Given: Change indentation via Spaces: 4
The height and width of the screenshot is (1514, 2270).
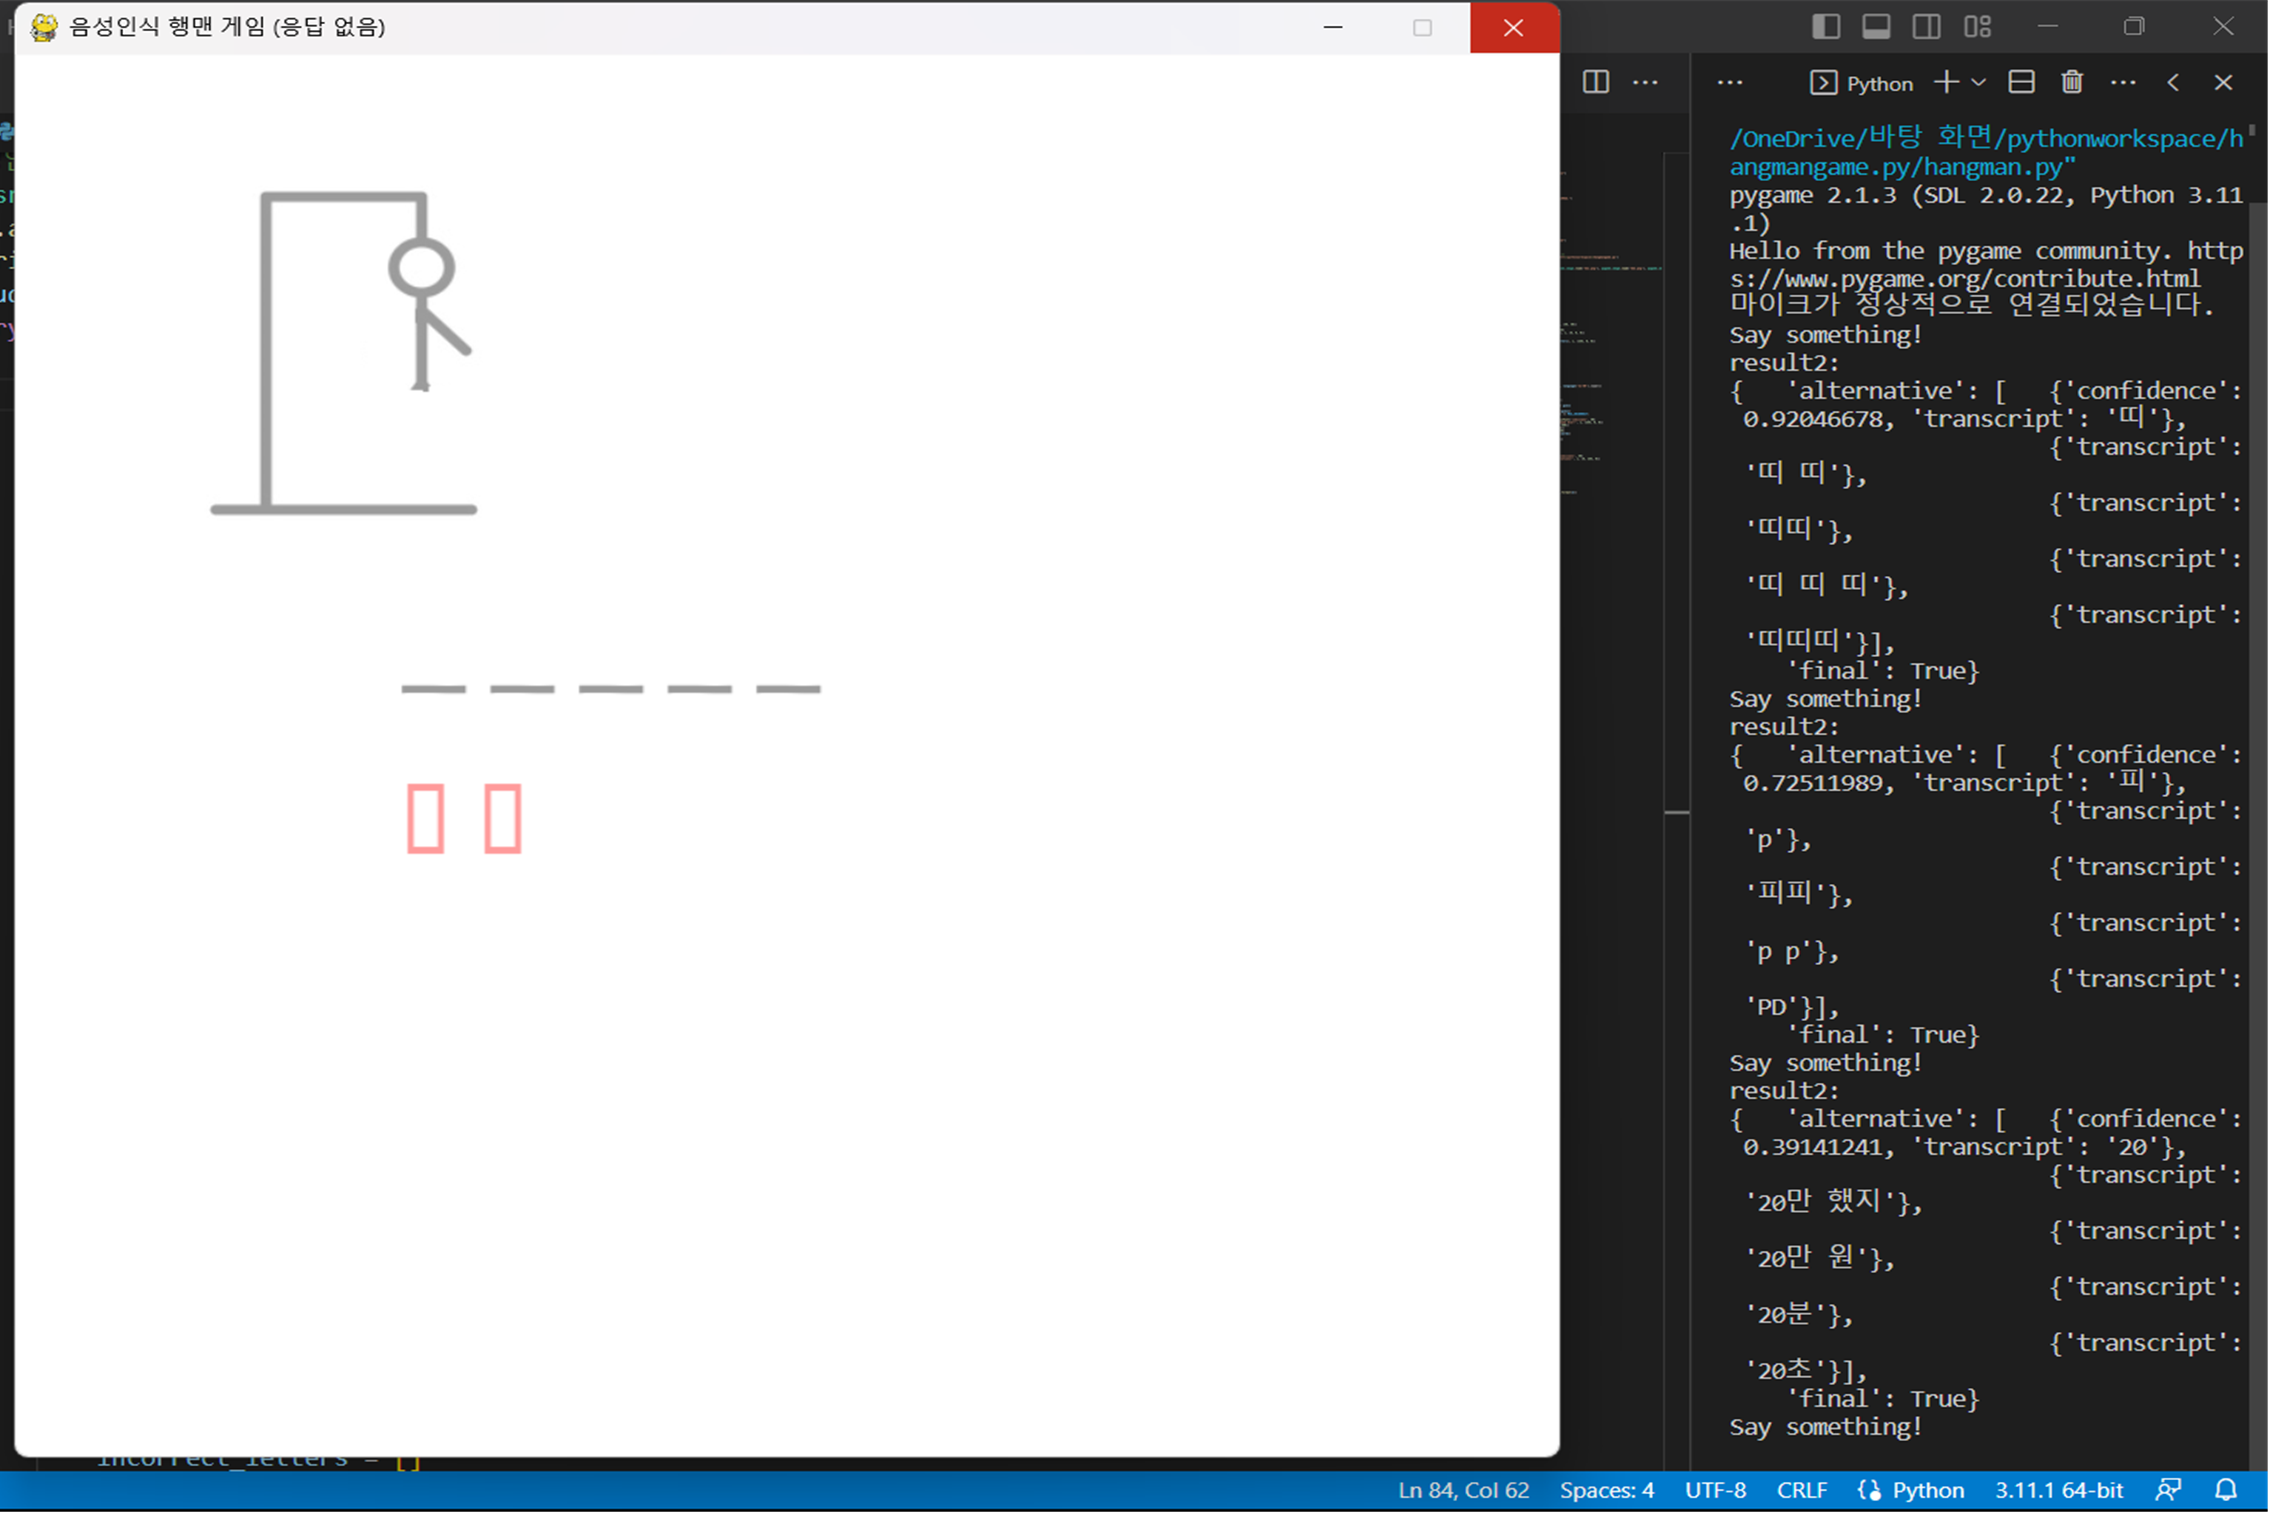Looking at the screenshot, I should click(1606, 1490).
